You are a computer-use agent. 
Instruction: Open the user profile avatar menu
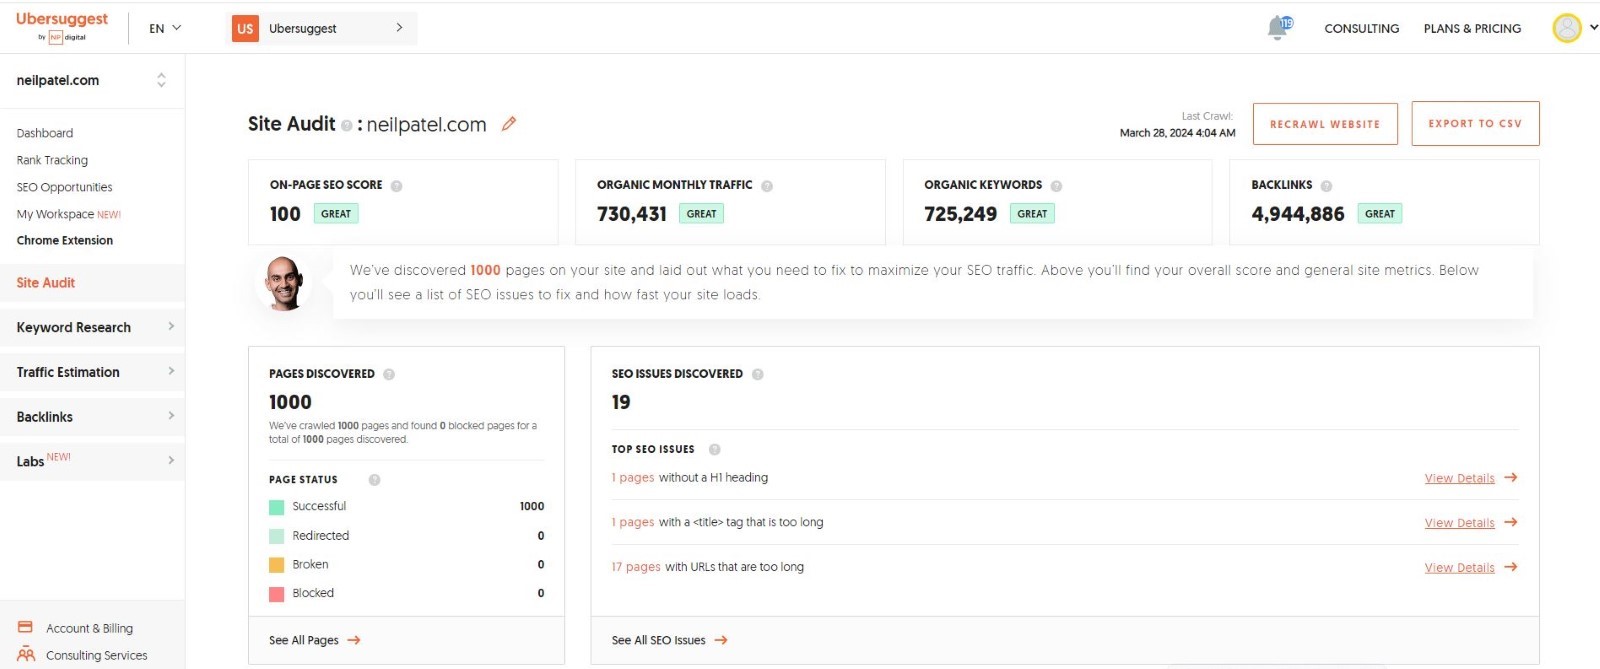coord(1567,28)
